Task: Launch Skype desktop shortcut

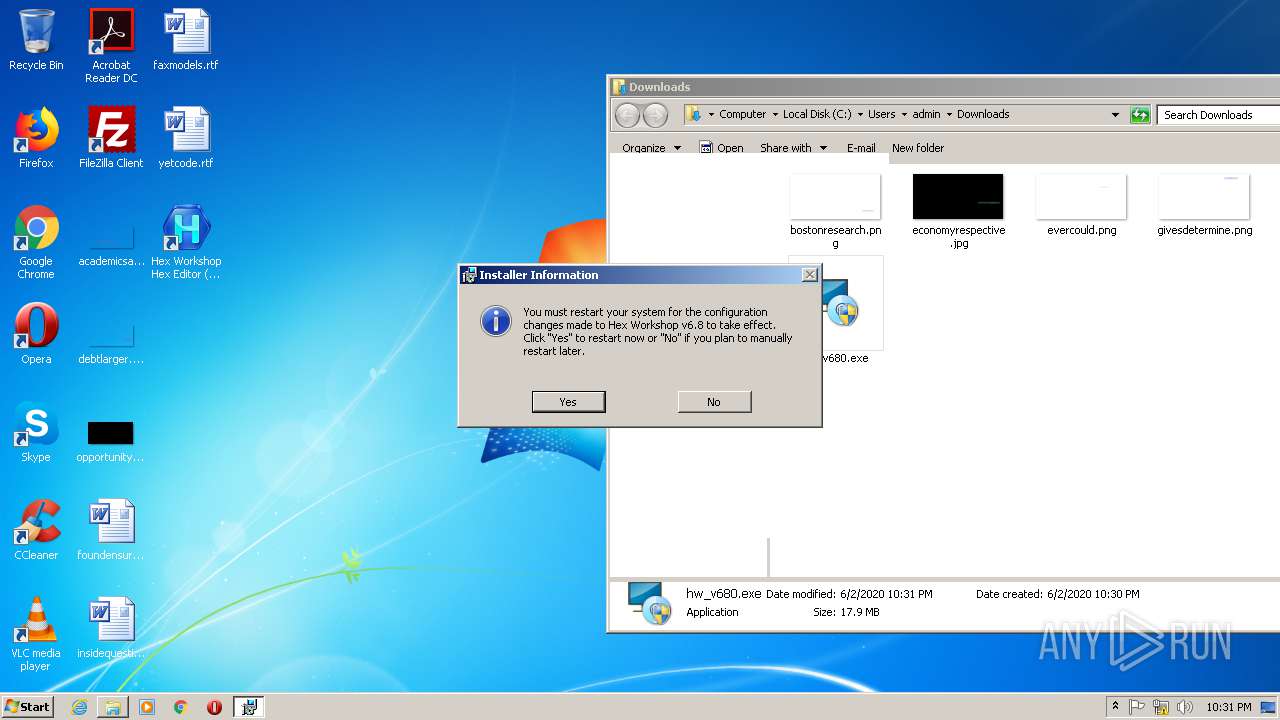Action: (x=36, y=432)
